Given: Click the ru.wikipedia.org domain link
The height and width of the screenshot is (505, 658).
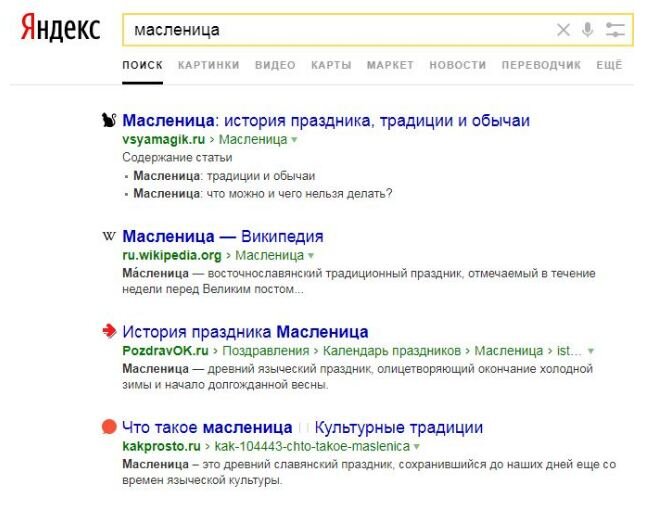Looking at the screenshot, I should (172, 255).
